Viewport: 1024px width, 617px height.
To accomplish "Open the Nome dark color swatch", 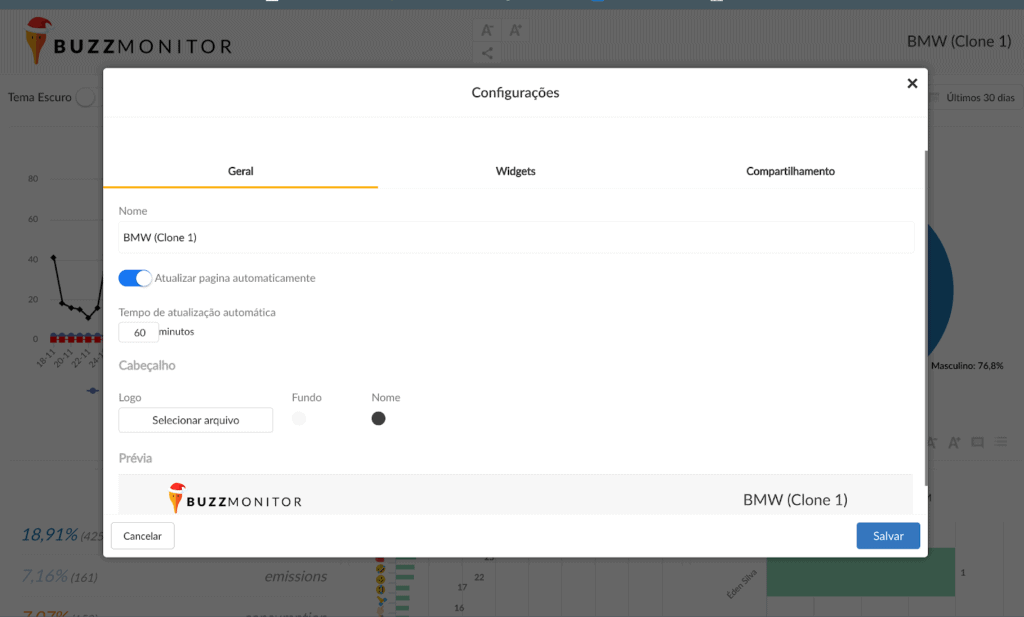I will click(x=378, y=419).
